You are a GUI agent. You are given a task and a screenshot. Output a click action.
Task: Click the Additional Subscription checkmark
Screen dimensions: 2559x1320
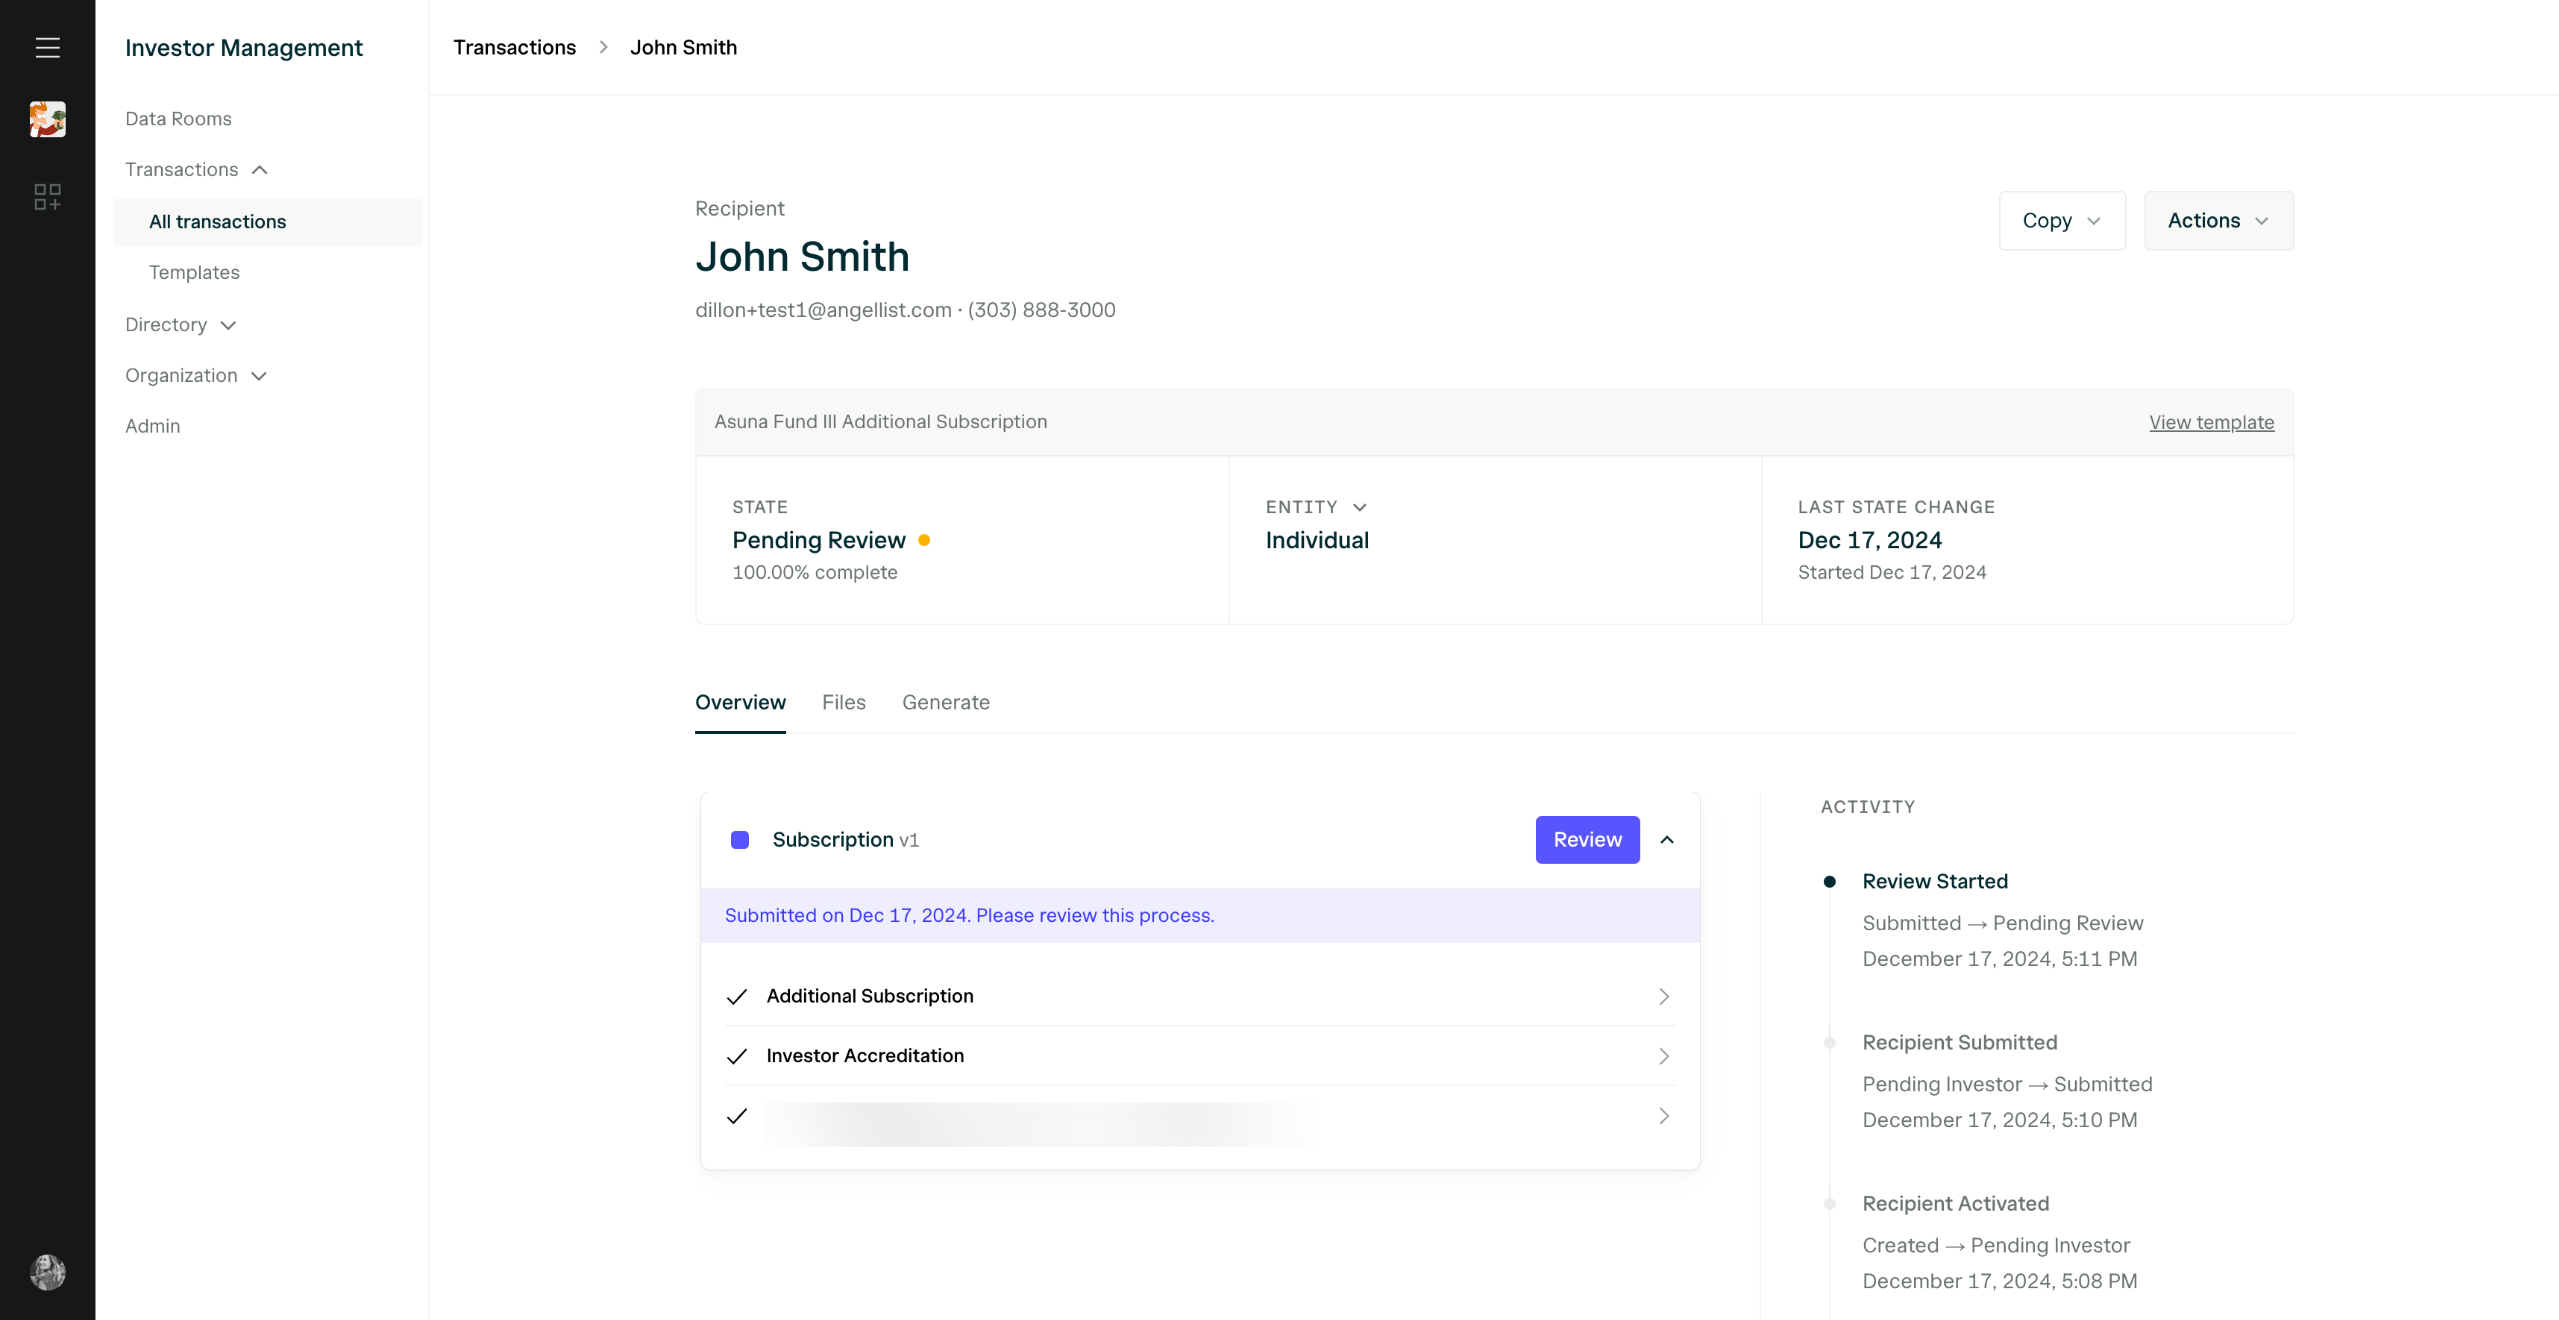[737, 997]
